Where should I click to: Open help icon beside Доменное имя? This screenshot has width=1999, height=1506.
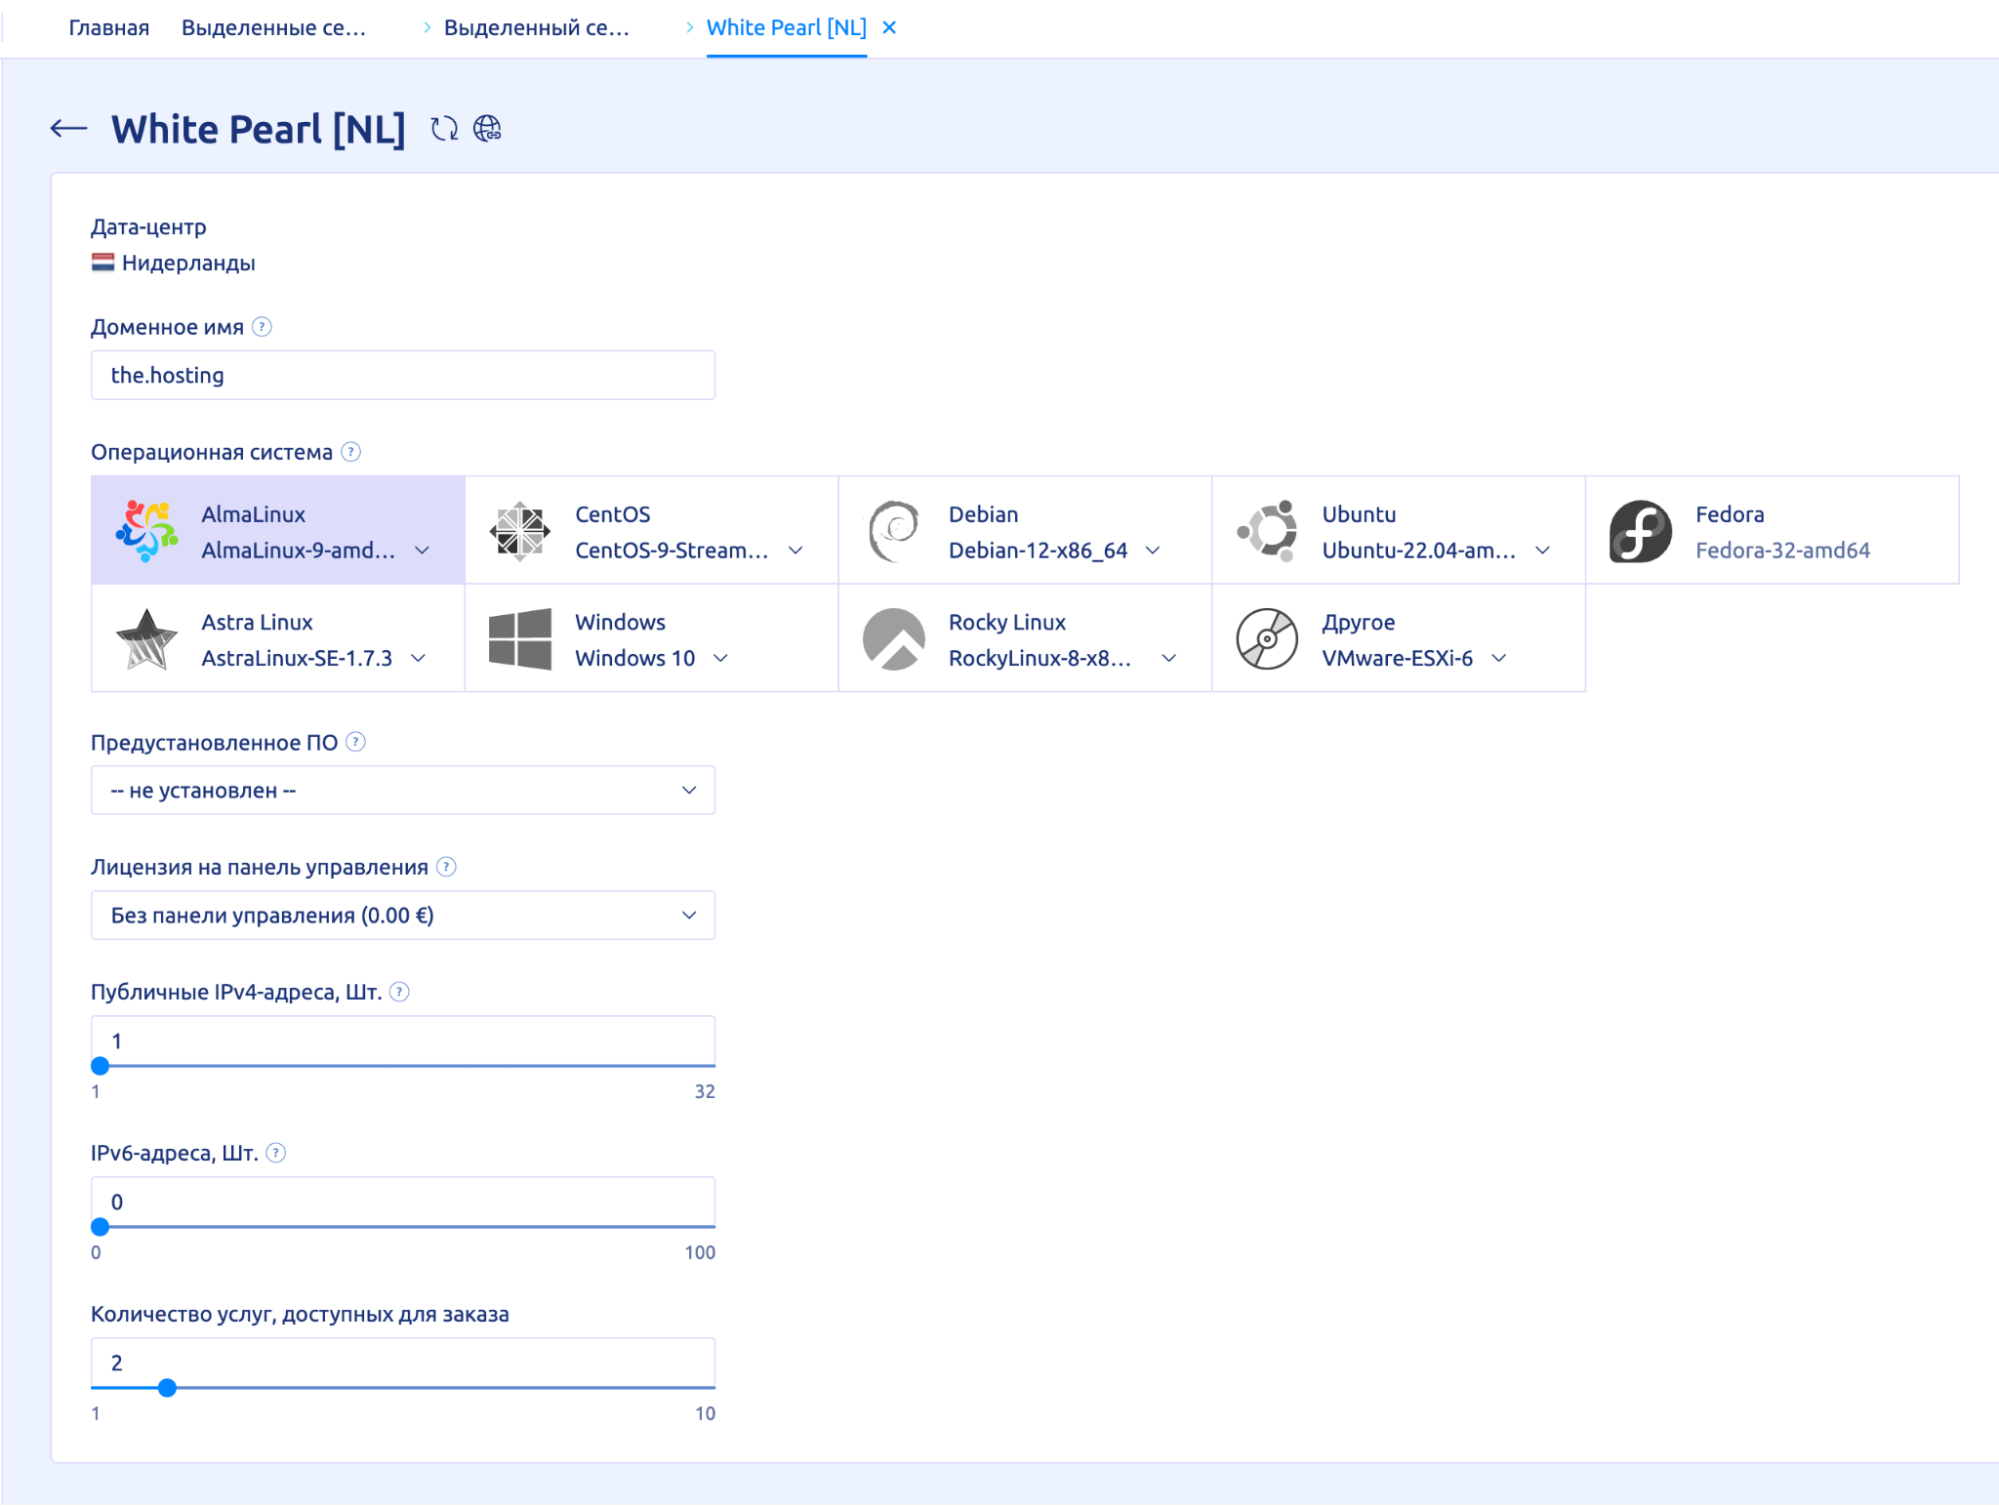pyautogui.click(x=262, y=327)
